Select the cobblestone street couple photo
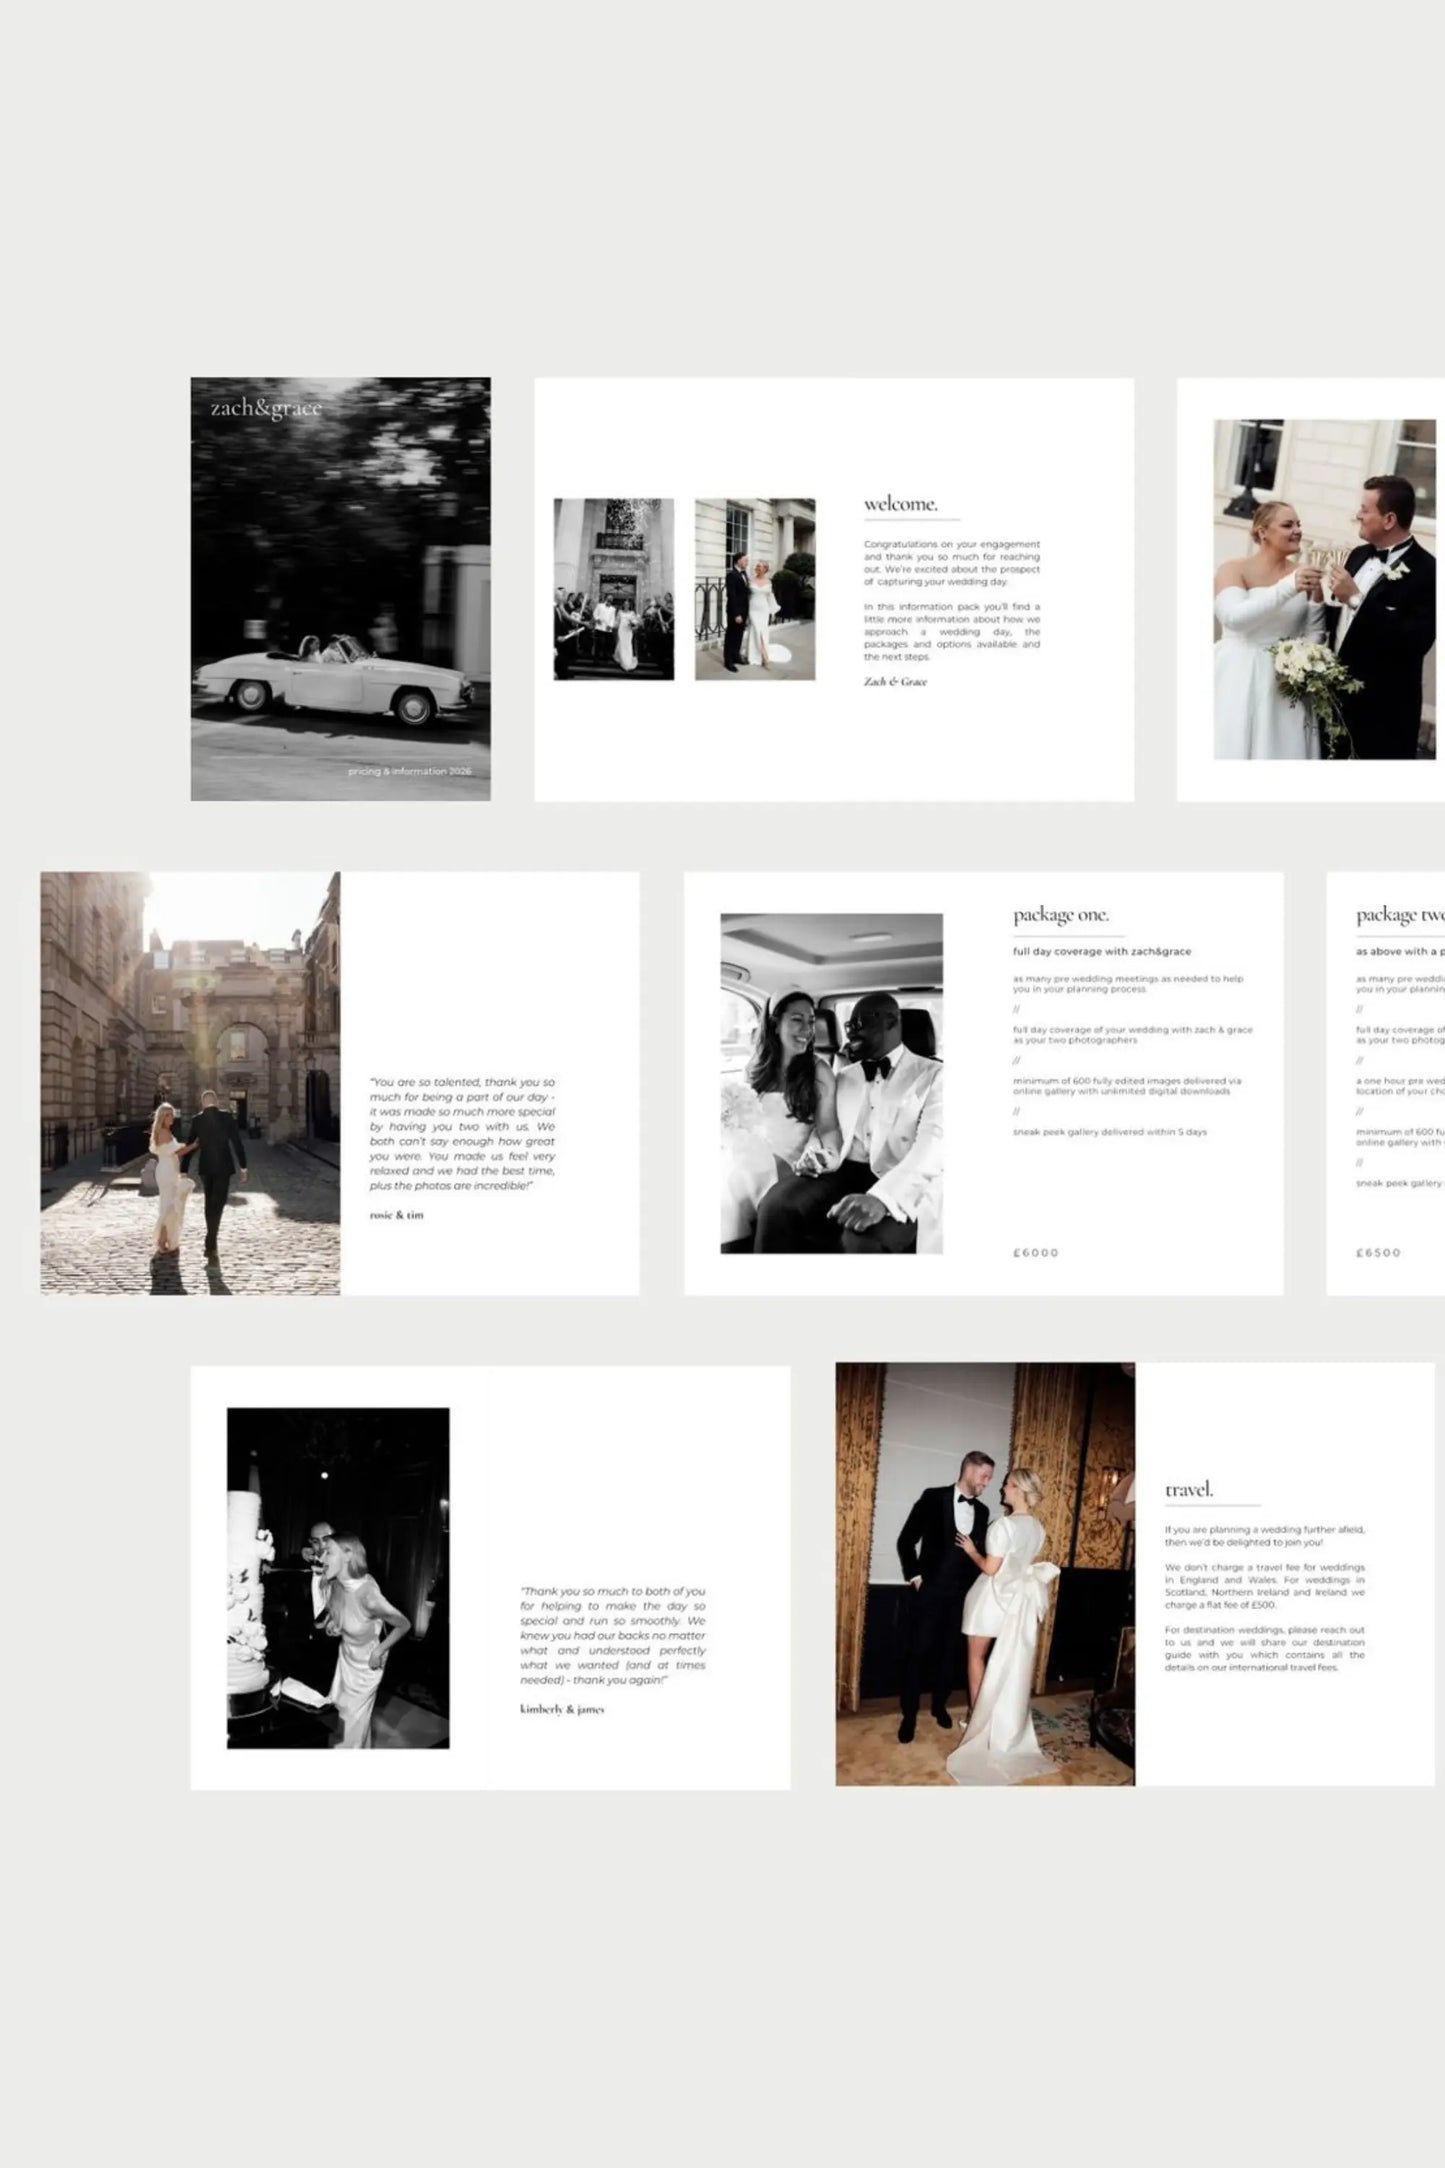The width and height of the screenshot is (1445, 2168). (x=190, y=1083)
